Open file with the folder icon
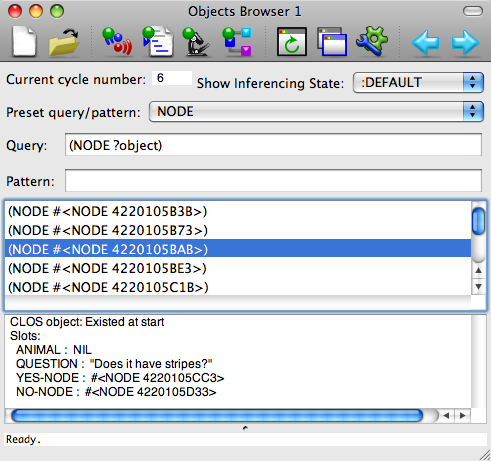Viewport: 491px width, 461px height. [64, 42]
